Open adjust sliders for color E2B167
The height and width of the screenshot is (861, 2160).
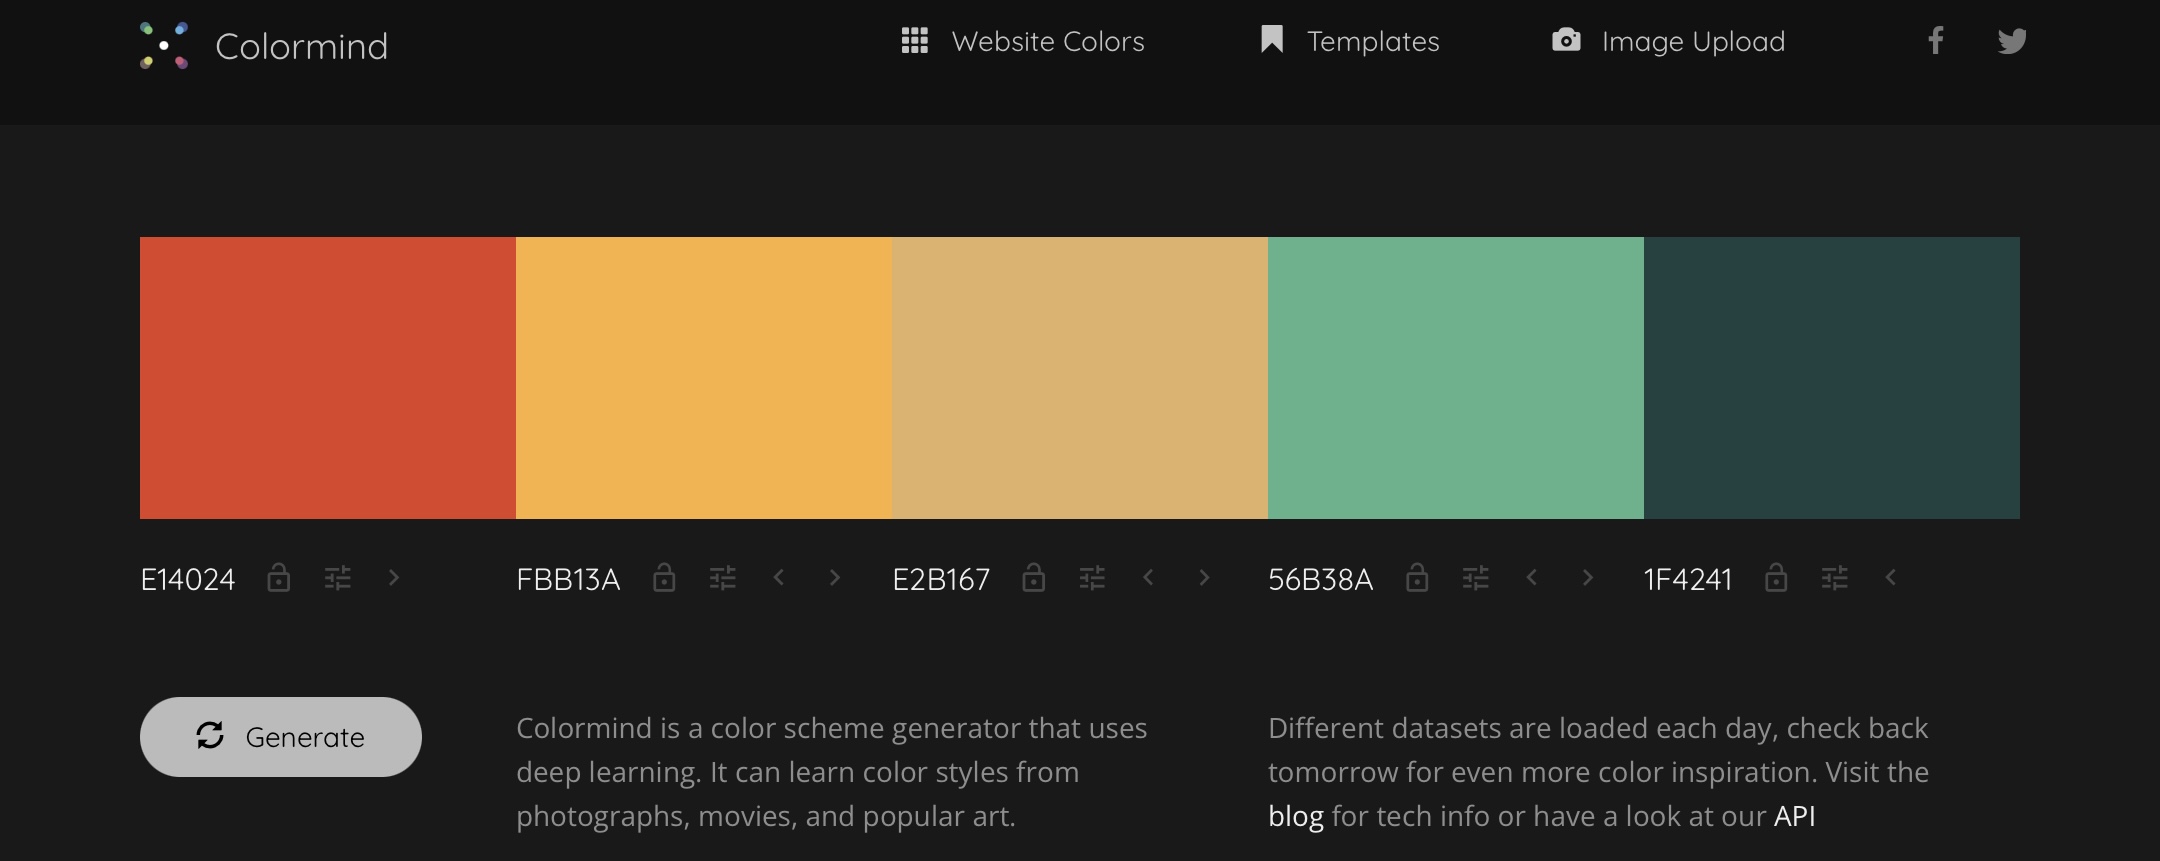click(1092, 578)
